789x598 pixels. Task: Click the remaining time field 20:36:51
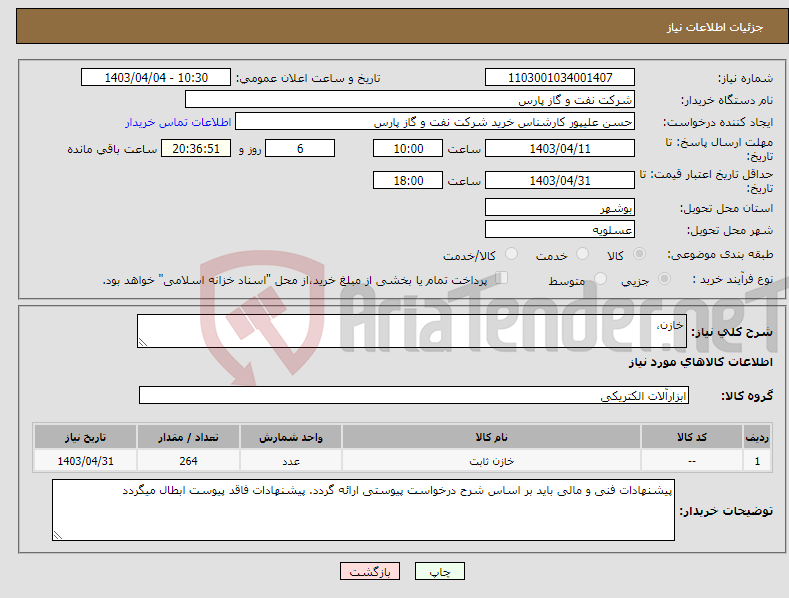tap(196, 148)
